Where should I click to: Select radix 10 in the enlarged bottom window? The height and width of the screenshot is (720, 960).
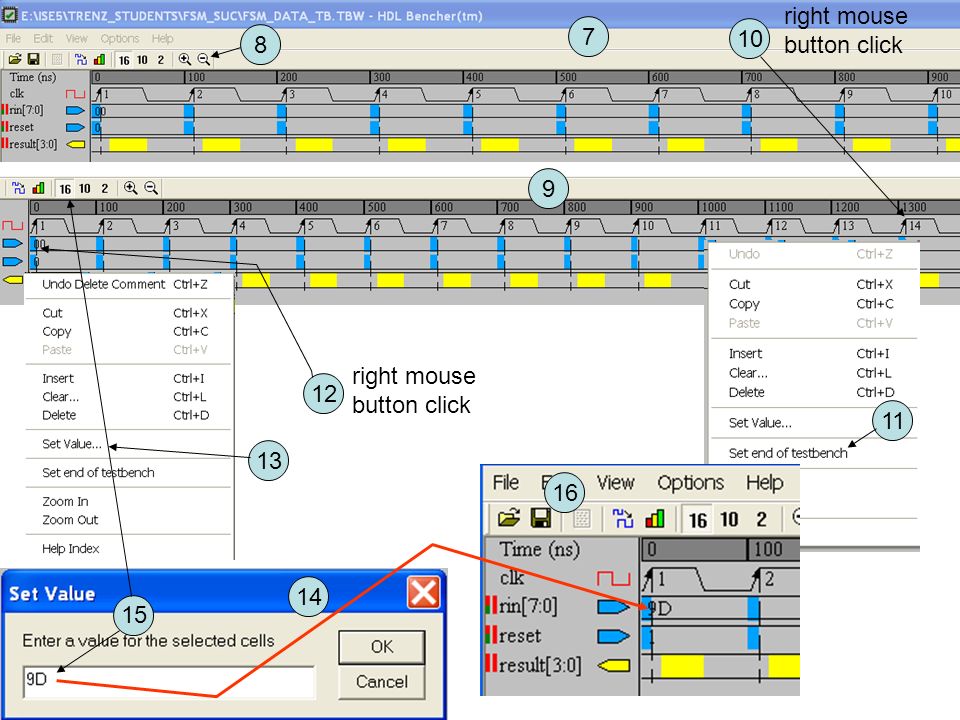[729, 520]
